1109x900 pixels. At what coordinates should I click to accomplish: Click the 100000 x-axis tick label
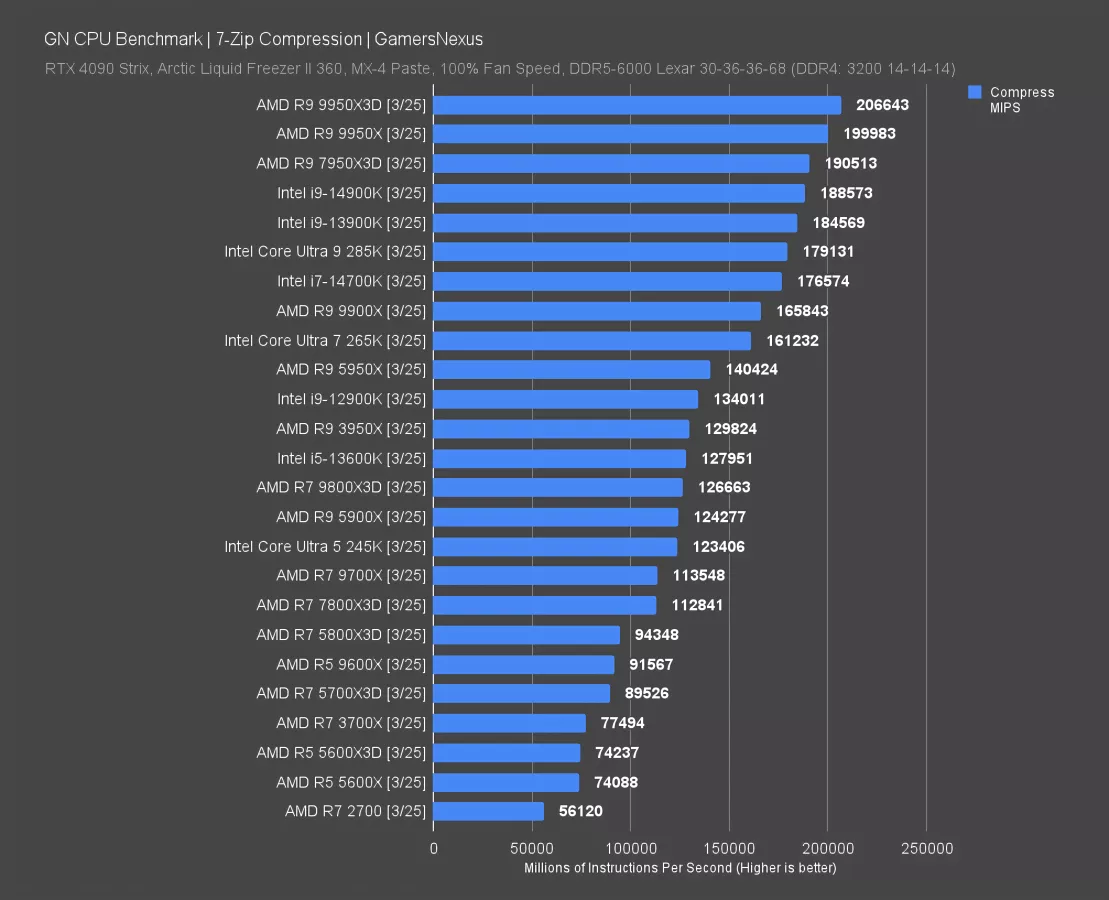tap(630, 849)
